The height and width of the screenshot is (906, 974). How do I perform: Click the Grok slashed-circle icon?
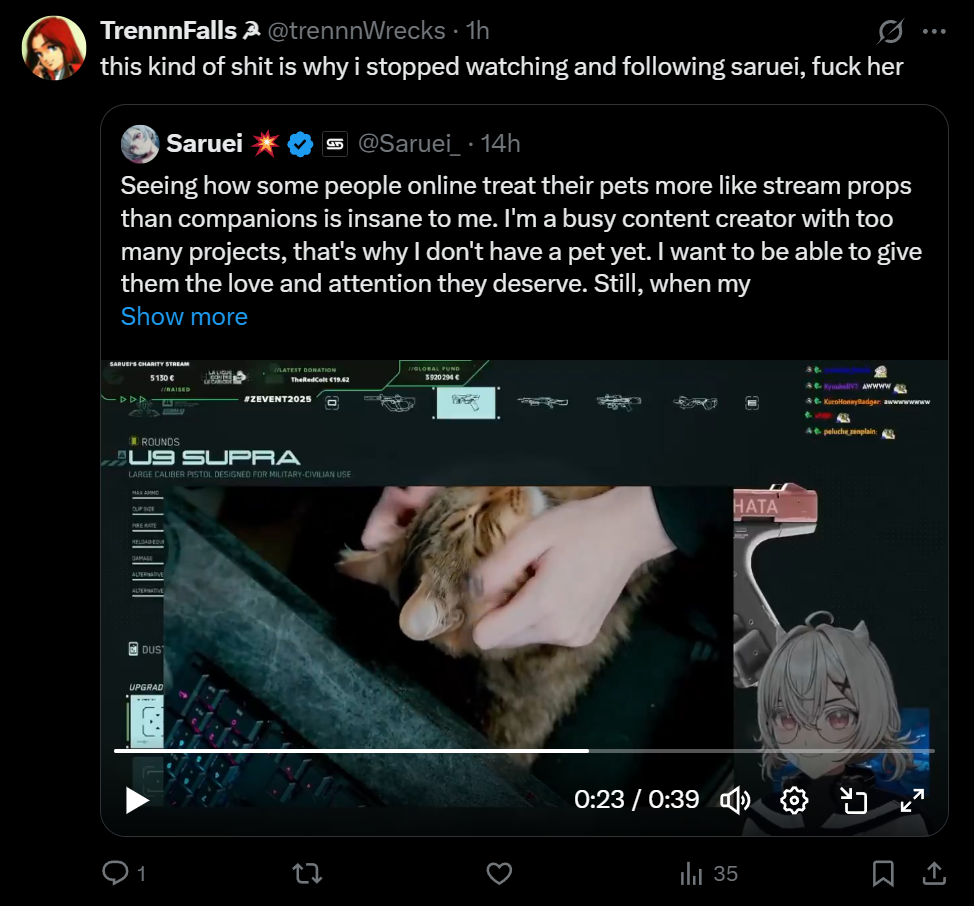(x=890, y=31)
